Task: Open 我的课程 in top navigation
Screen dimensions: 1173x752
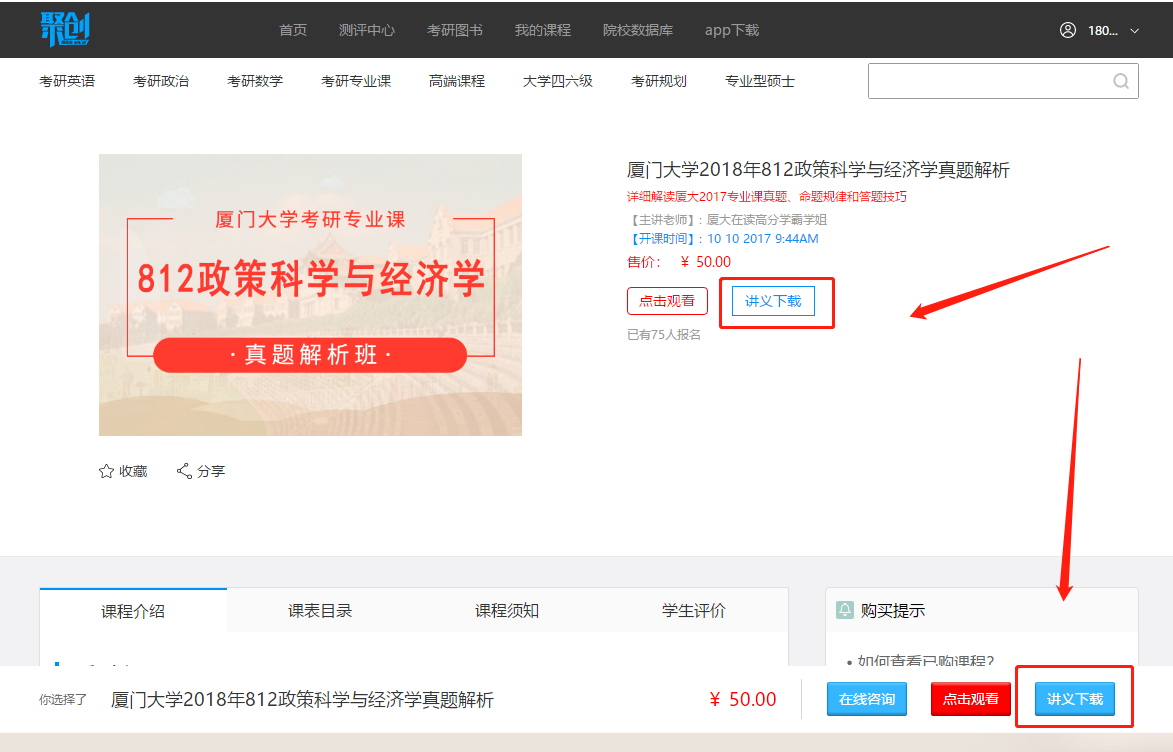Action: click(x=542, y=30)
